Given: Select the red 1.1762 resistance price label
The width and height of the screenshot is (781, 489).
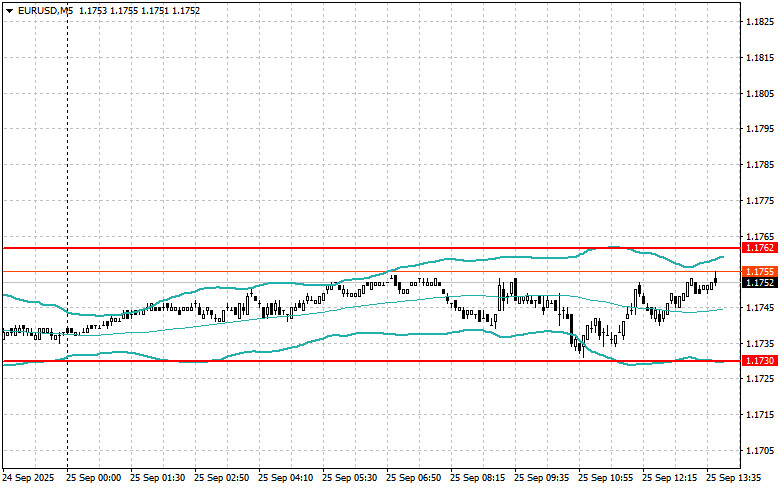Looking at the screenshot, I should tap(760, 248).
